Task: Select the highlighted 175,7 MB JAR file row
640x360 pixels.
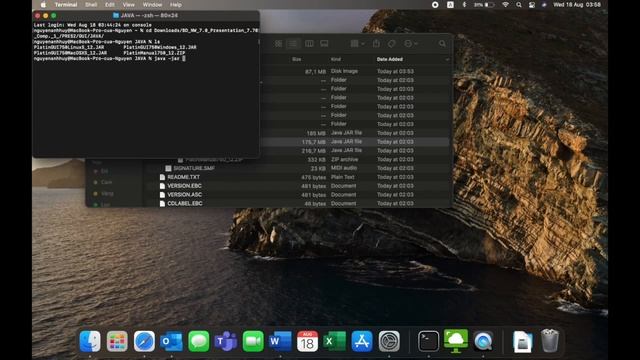Action: (x=356, y=142)
